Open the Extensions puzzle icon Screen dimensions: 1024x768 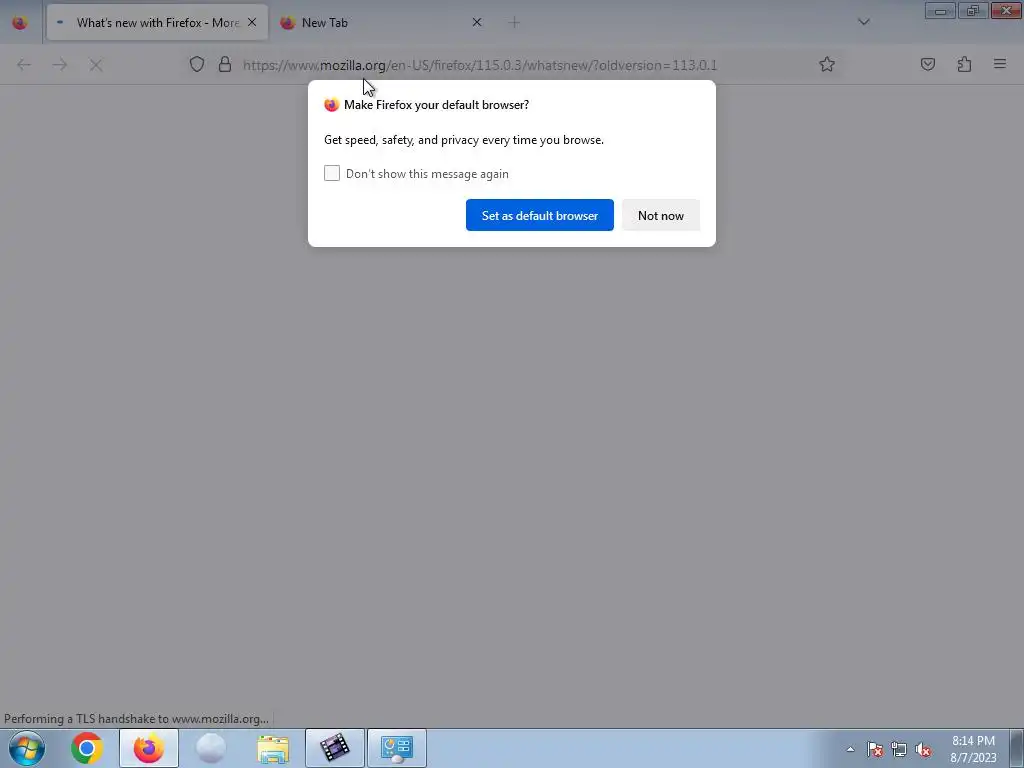point(964,64)
